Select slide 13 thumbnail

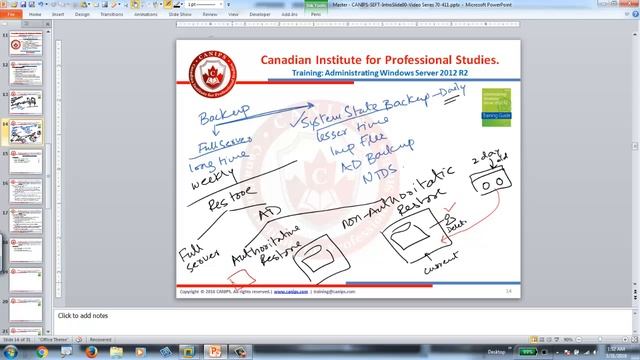[x=26, y=102]
